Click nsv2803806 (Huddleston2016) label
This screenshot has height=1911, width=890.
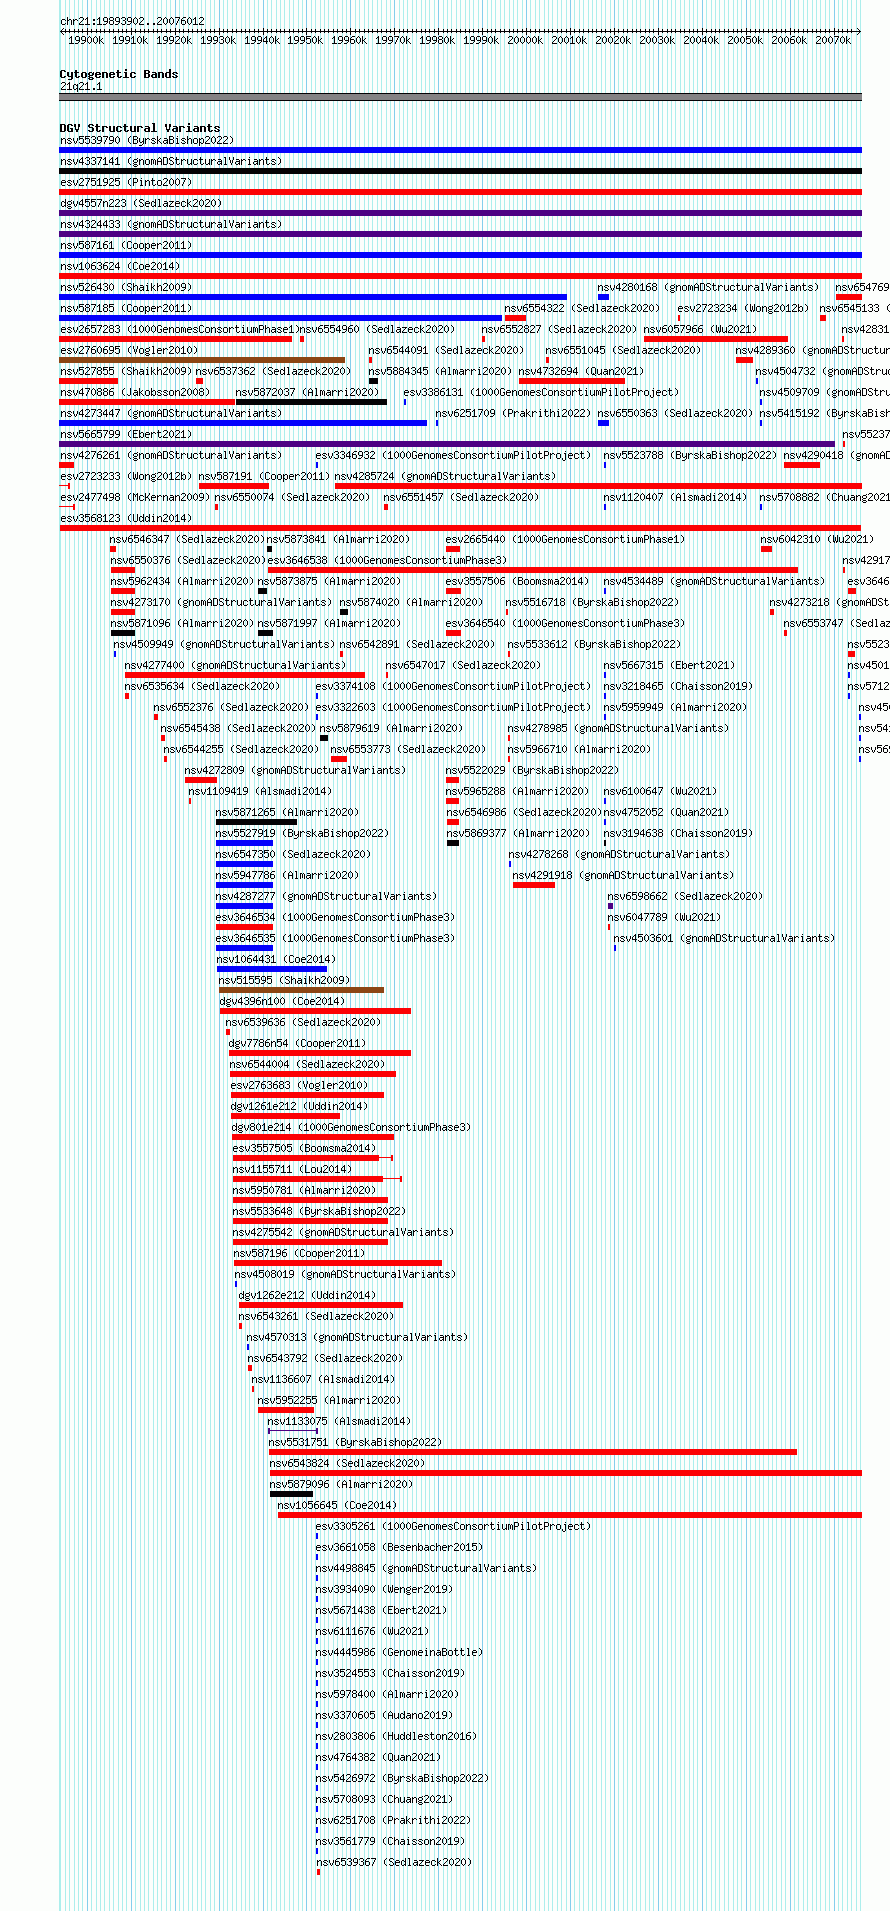[x=397, y=1736]
